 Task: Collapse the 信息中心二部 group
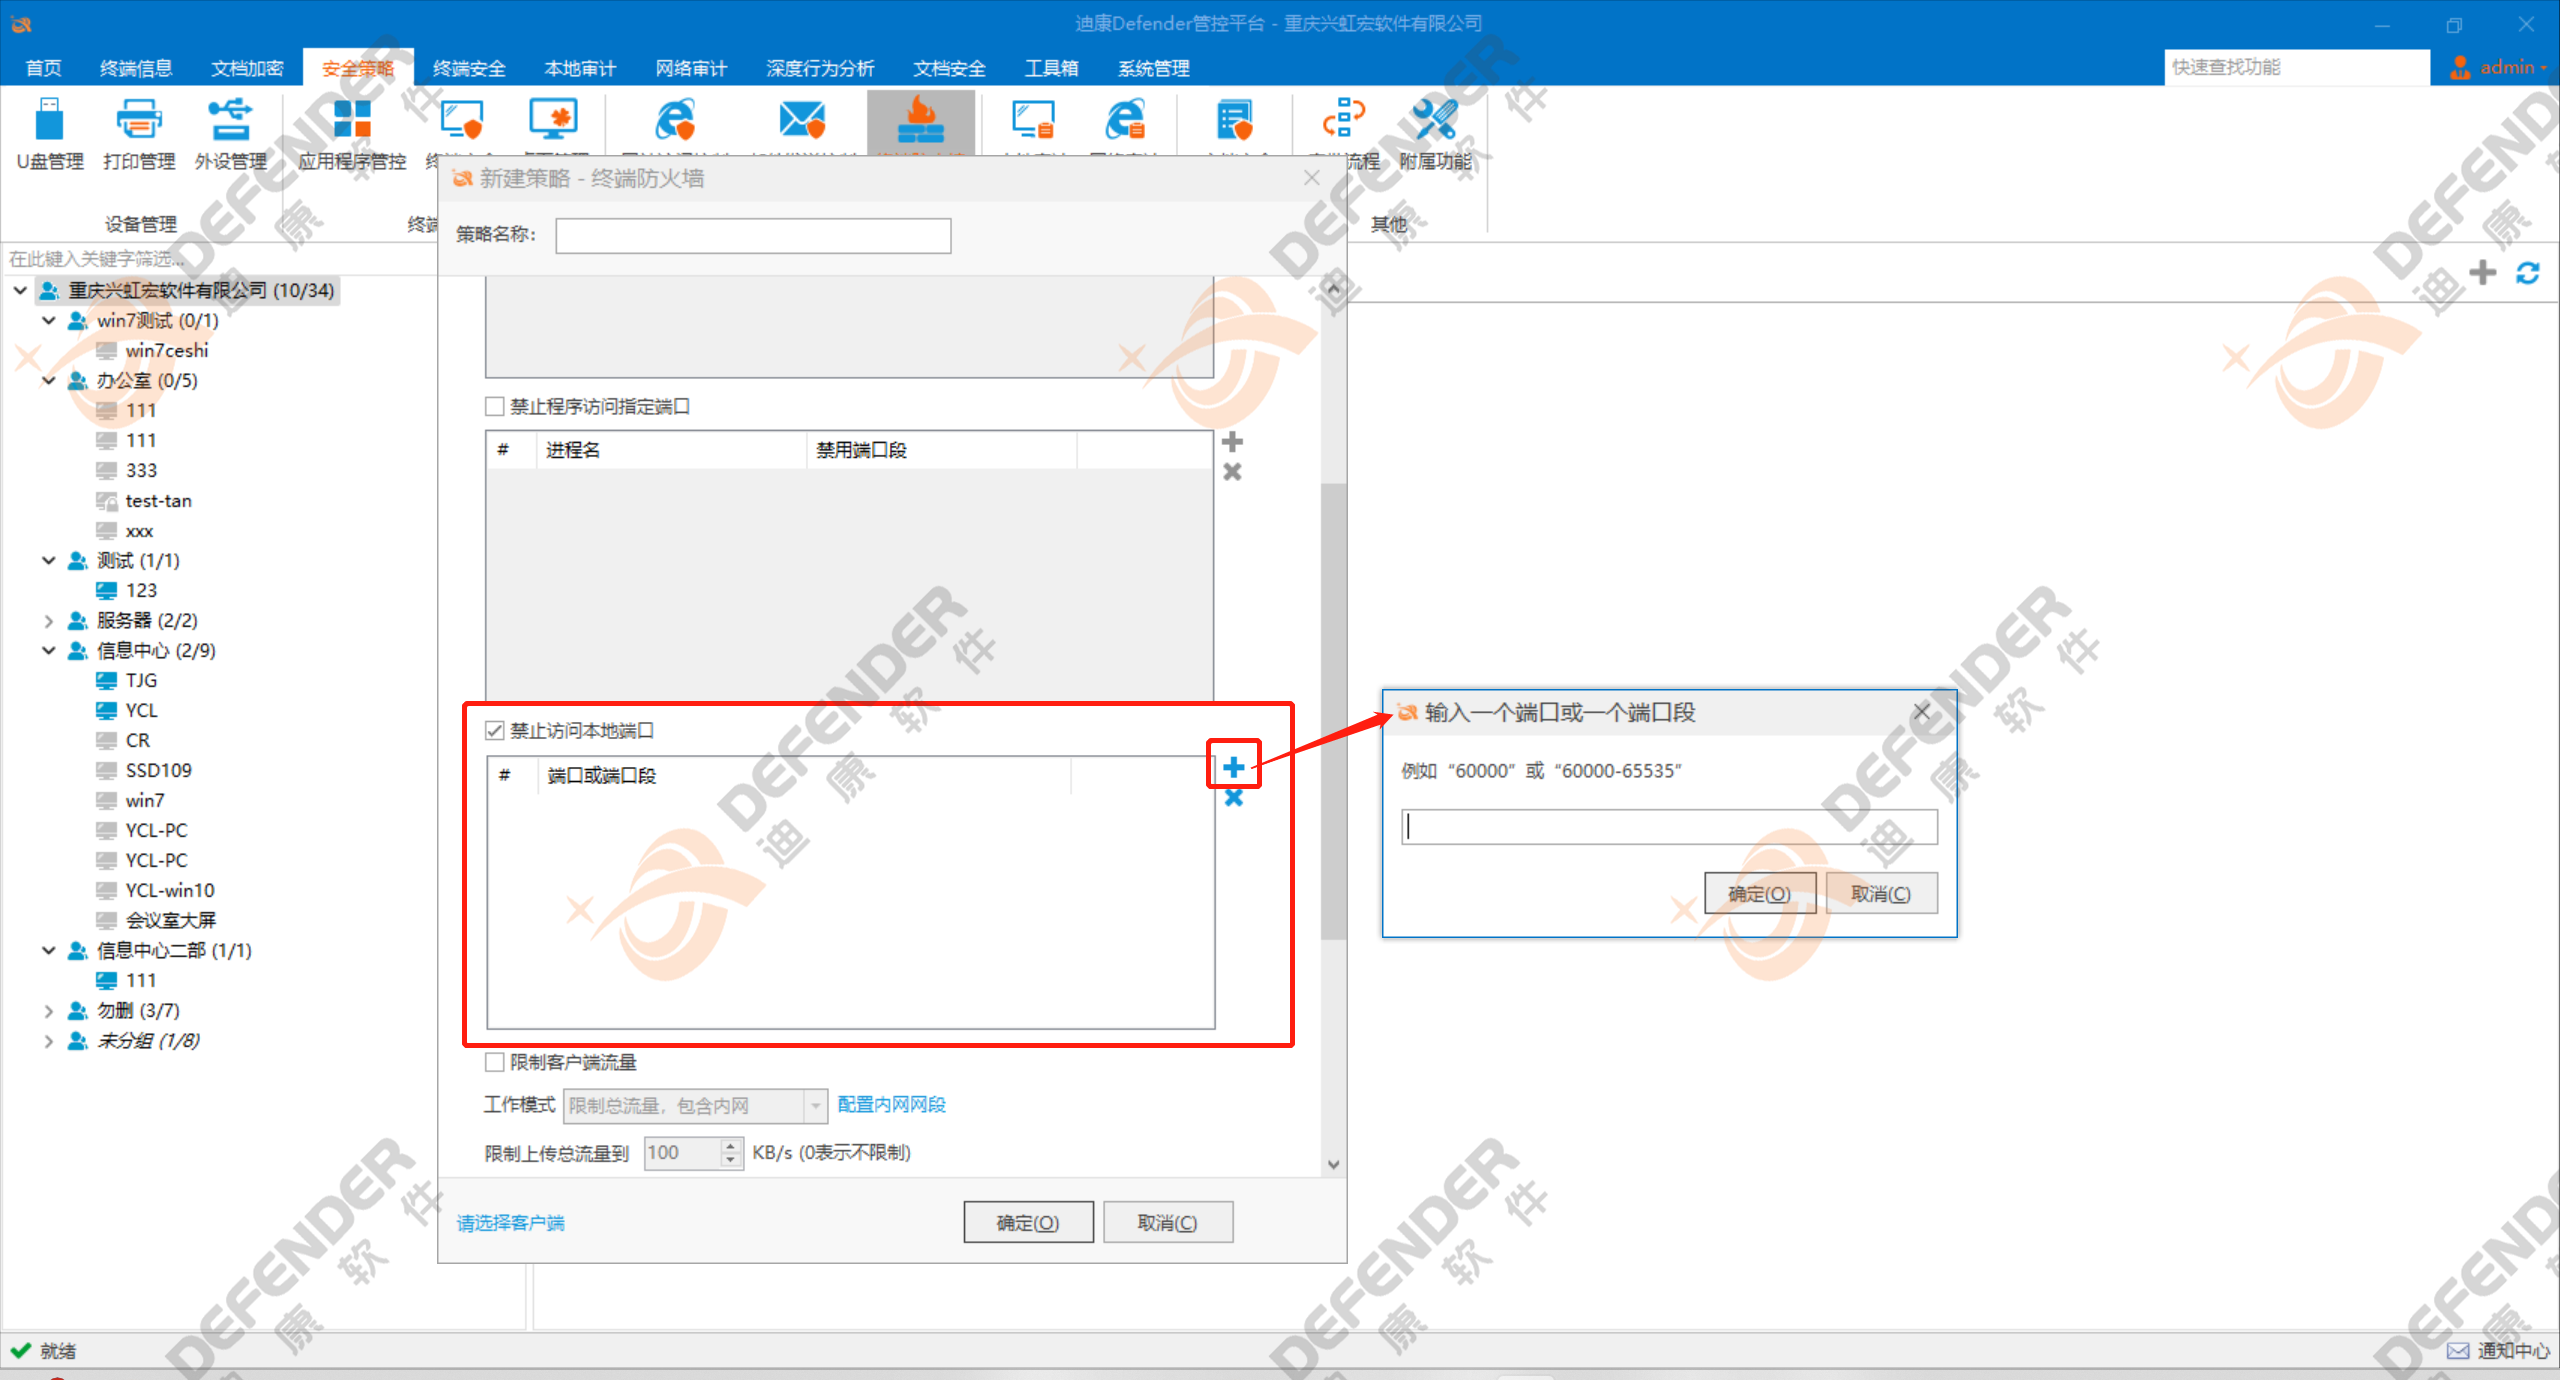coord(48,950)
